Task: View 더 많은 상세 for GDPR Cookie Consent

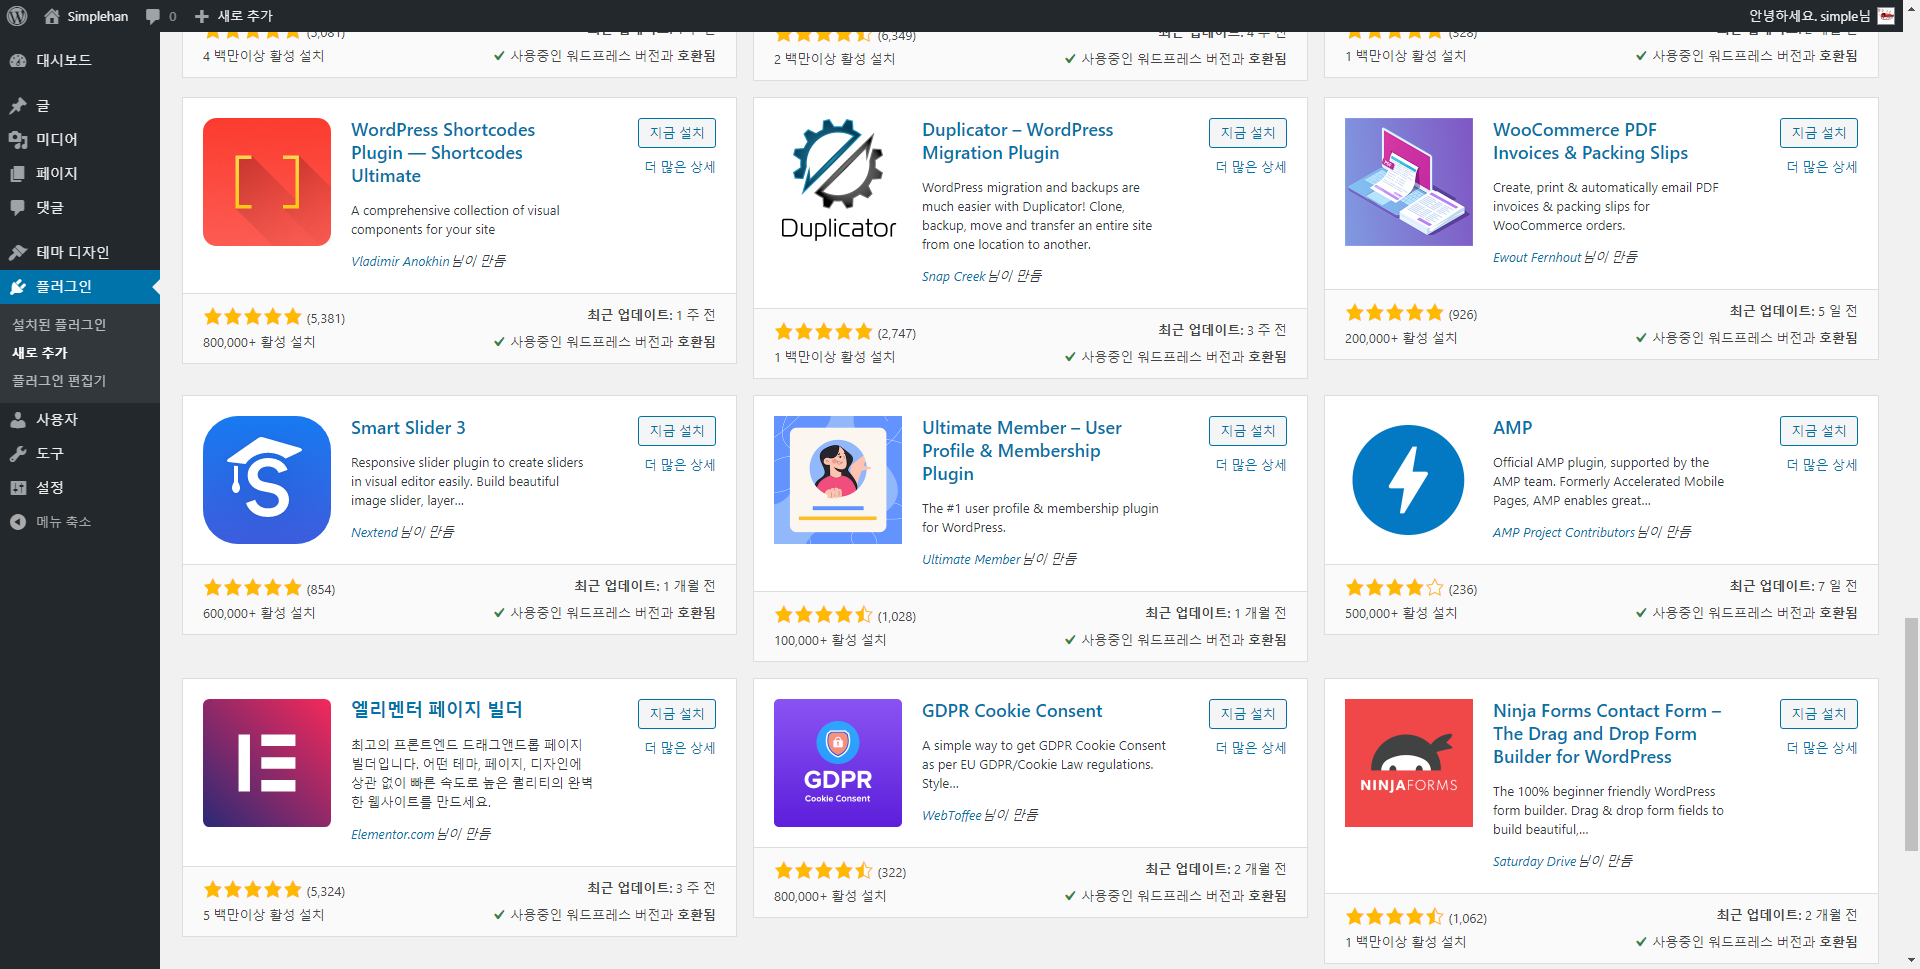Action: [1251, 748]
